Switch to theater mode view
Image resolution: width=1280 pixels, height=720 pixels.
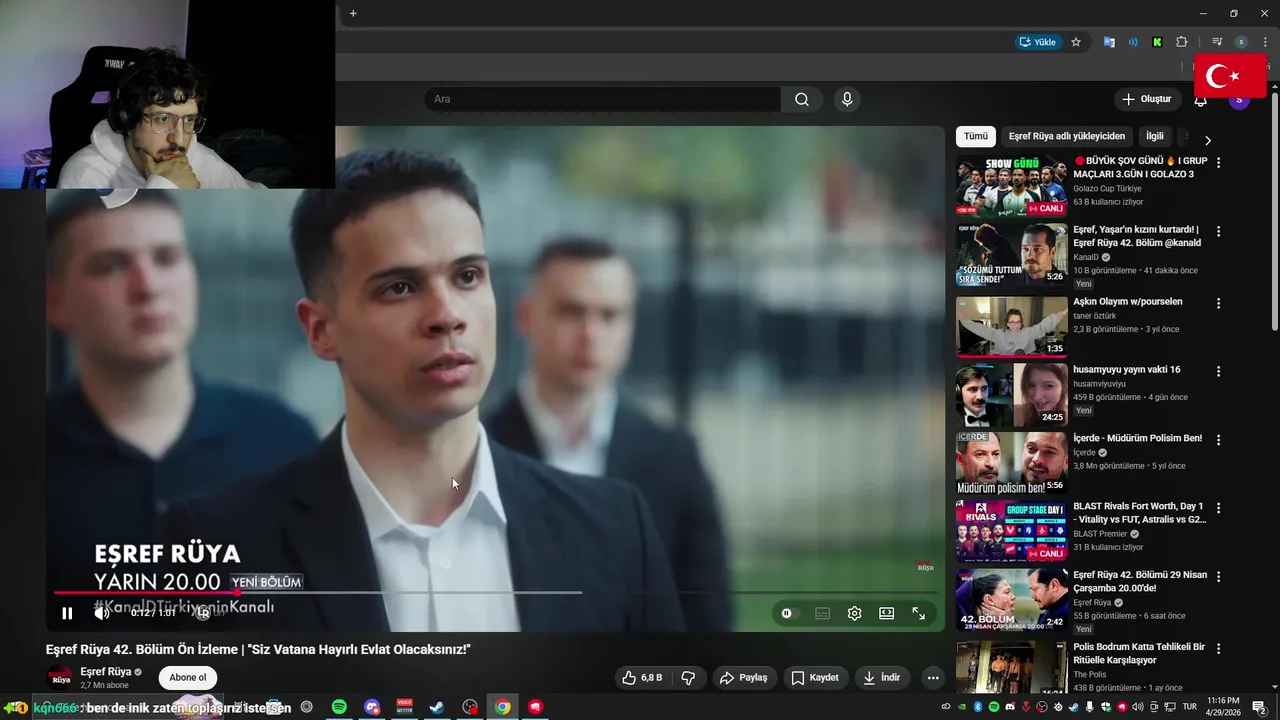[x=886, y=613]
